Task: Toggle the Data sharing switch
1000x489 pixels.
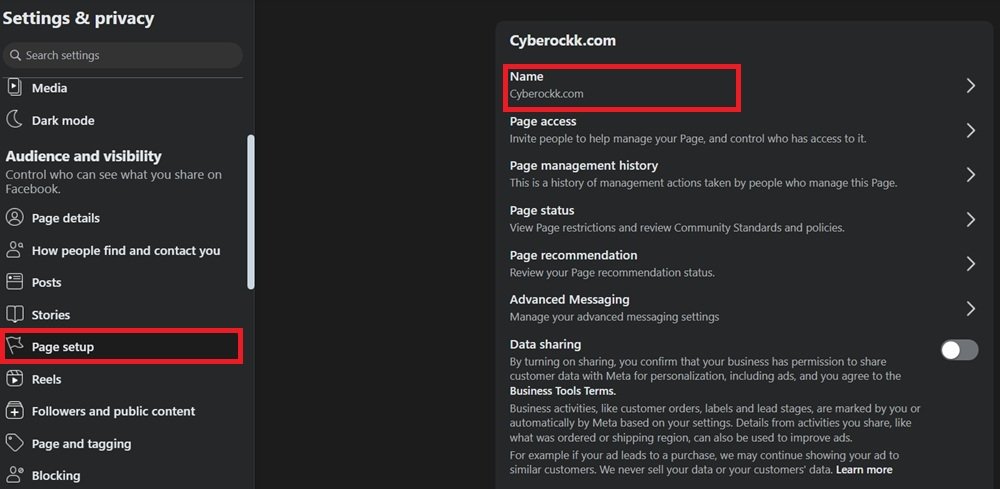Action: 959,349
